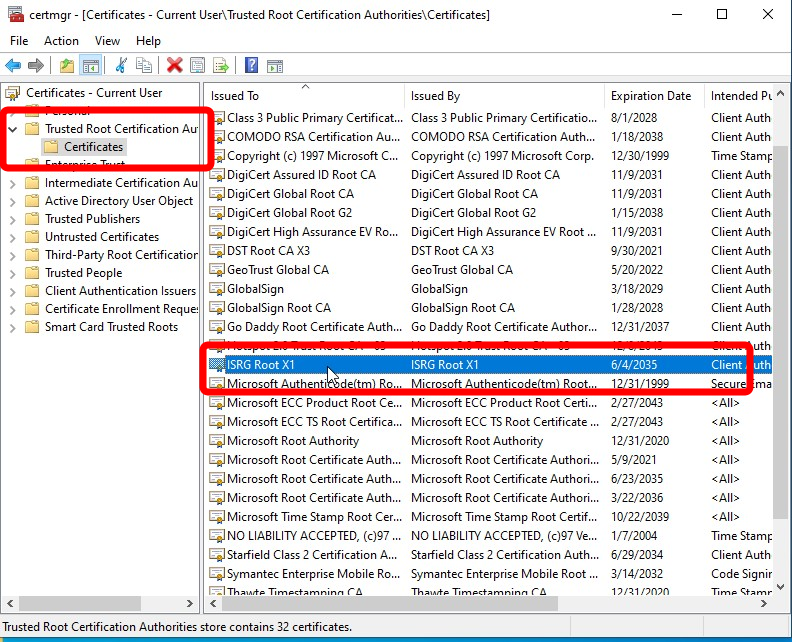Select the NO LIABILITY ACCEPTED, (c)97 row
Image resolution: width=792 pixels, height=642 pixels.
click(490, 536)
